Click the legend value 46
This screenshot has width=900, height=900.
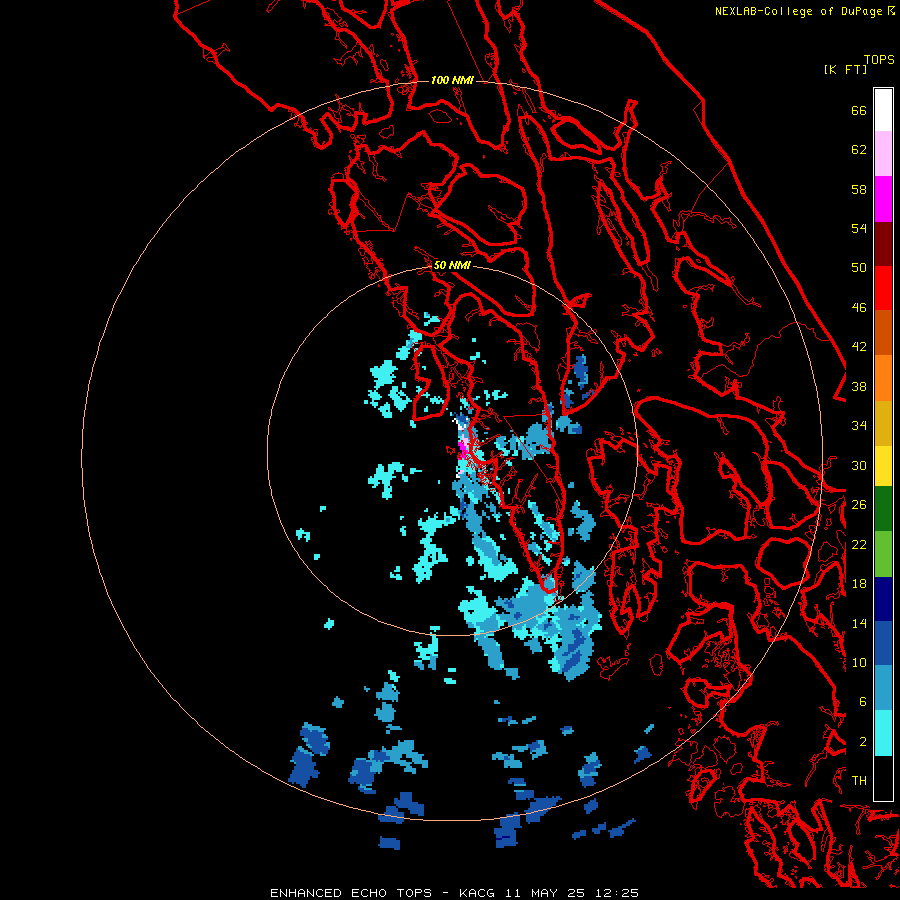point(859,308)
